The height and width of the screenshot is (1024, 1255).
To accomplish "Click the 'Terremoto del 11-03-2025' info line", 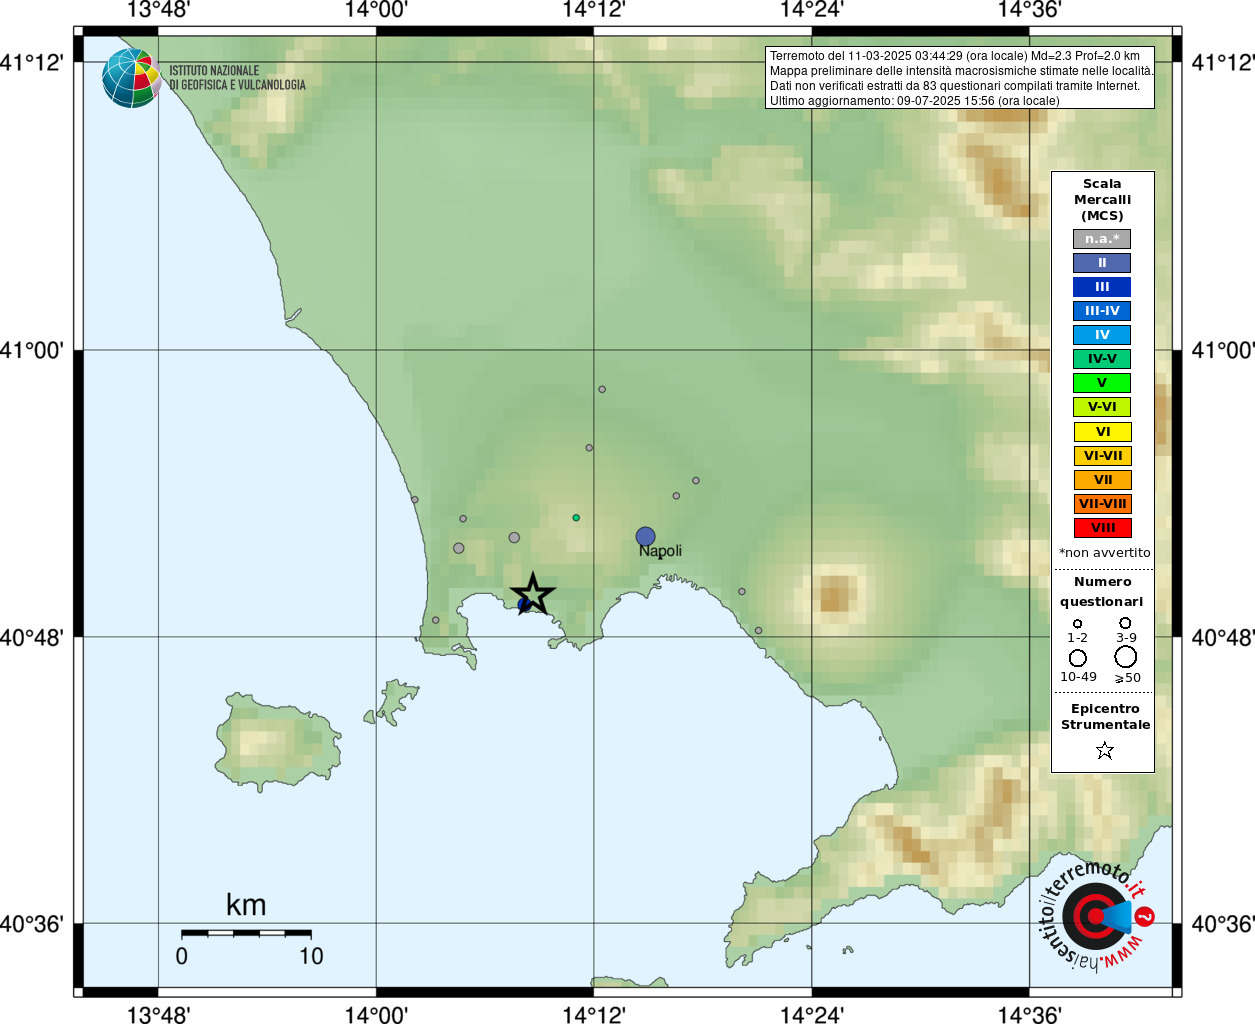I will (955, 56).
